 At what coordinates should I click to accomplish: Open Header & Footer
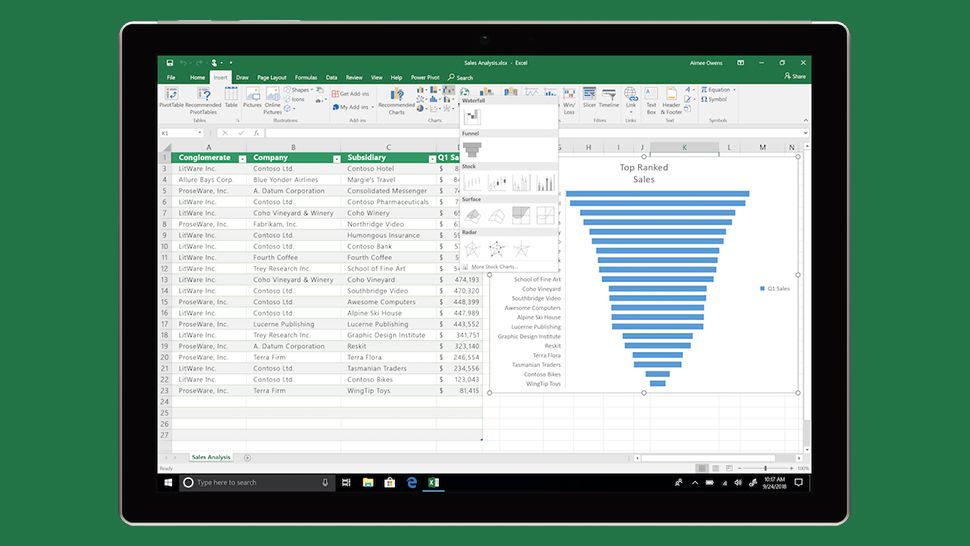coord(671,100)
